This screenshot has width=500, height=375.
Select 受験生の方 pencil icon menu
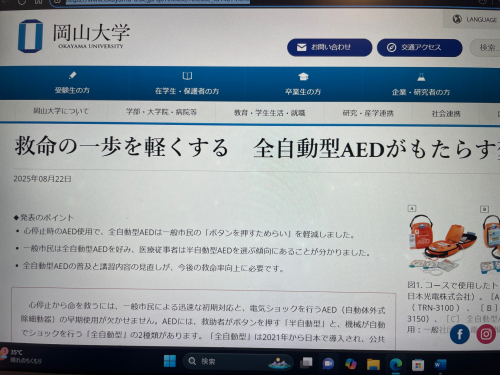coord(72,83)
